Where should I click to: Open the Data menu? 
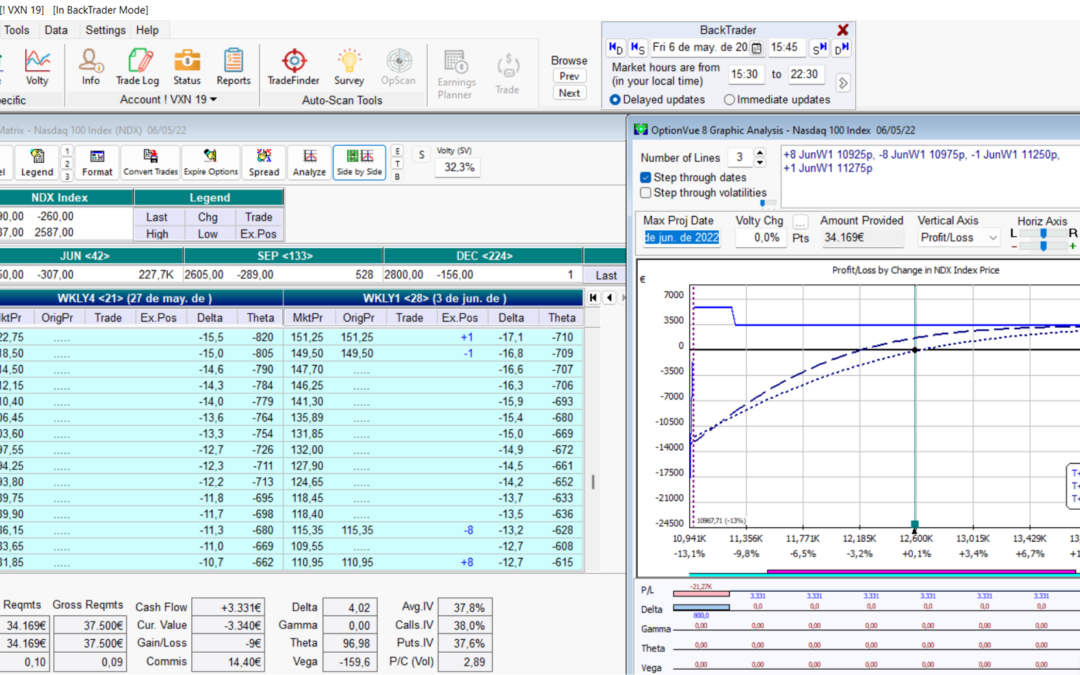click(x=56, y=30)
